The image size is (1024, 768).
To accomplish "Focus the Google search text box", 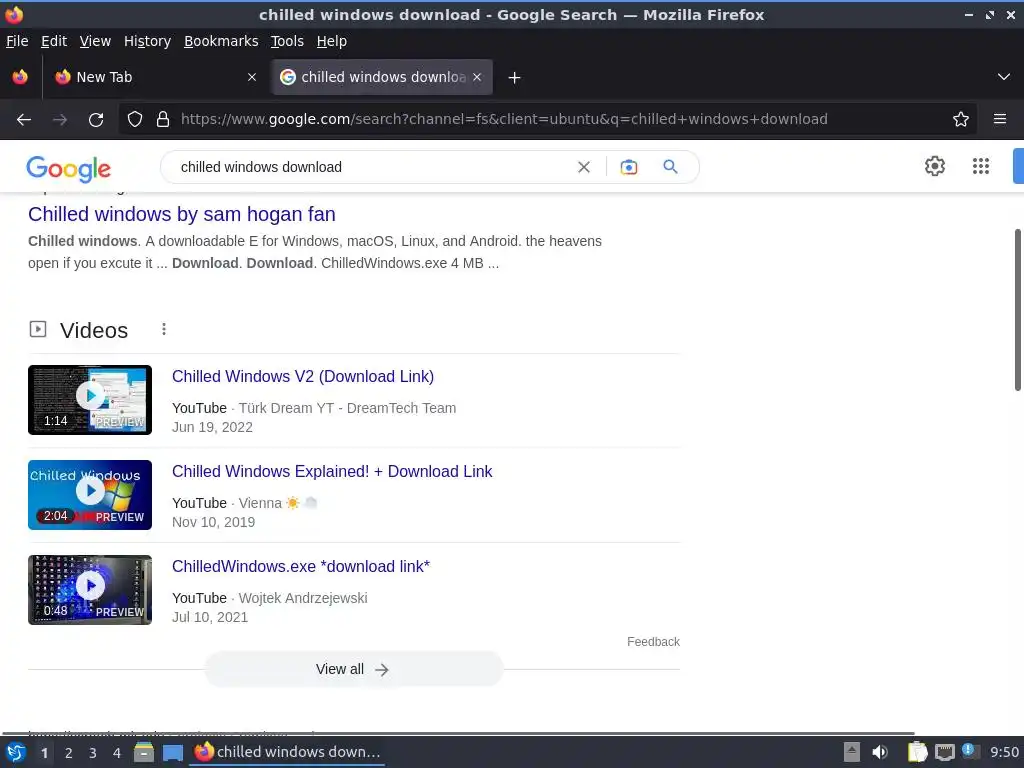I will (372, 167).
